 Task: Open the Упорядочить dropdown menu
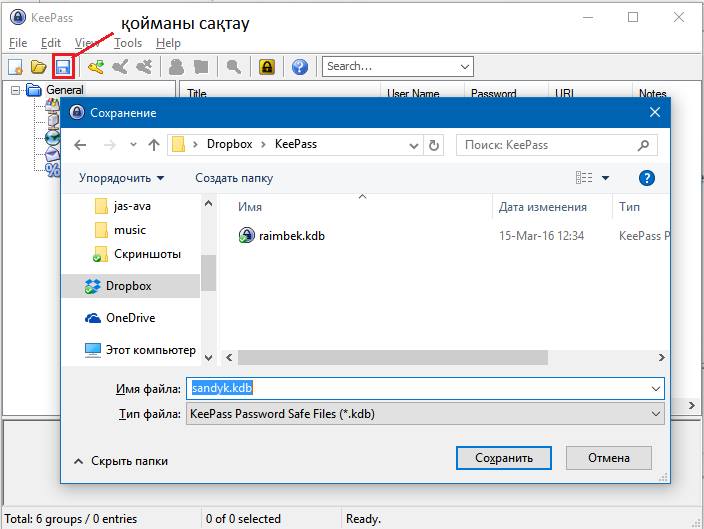122,178
